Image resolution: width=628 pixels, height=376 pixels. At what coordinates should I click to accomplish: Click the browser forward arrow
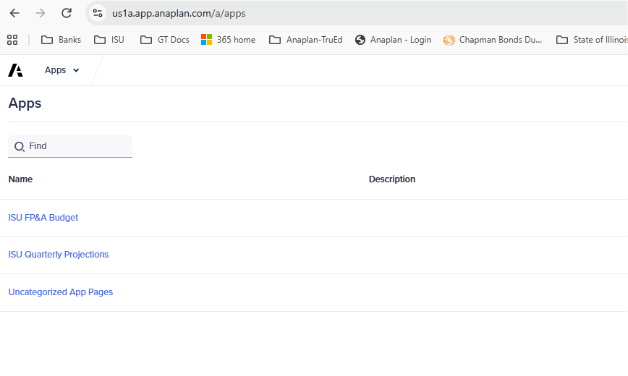(x=40, y=13)
